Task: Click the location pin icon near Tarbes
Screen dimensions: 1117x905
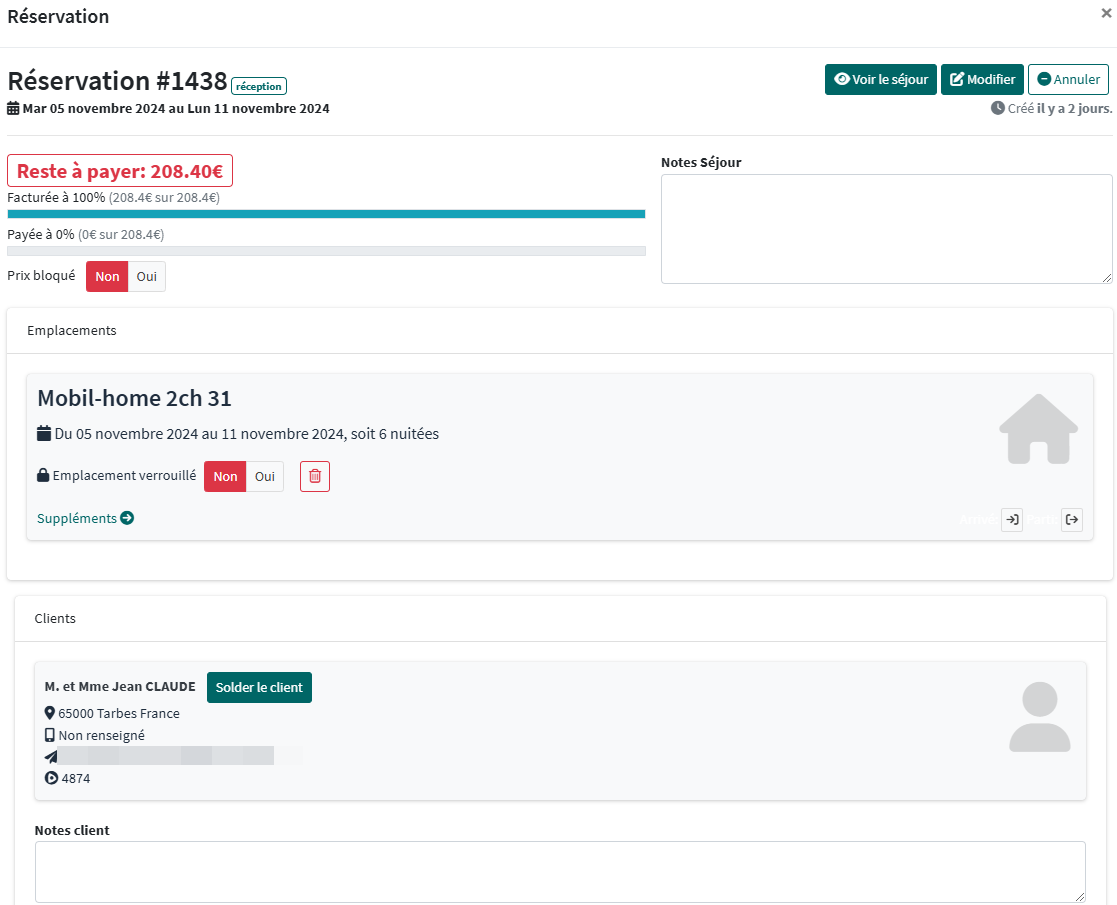Action: (50, 714)
